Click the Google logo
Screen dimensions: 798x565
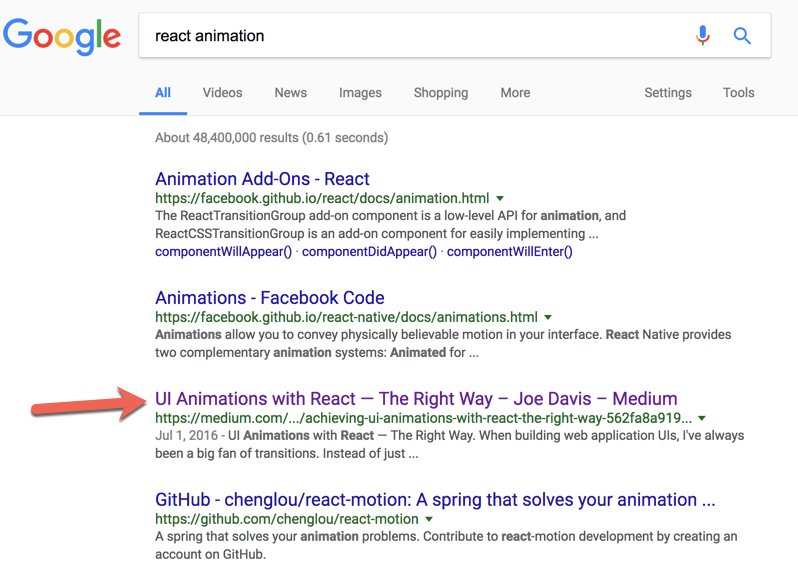click(x=62, y=36)
